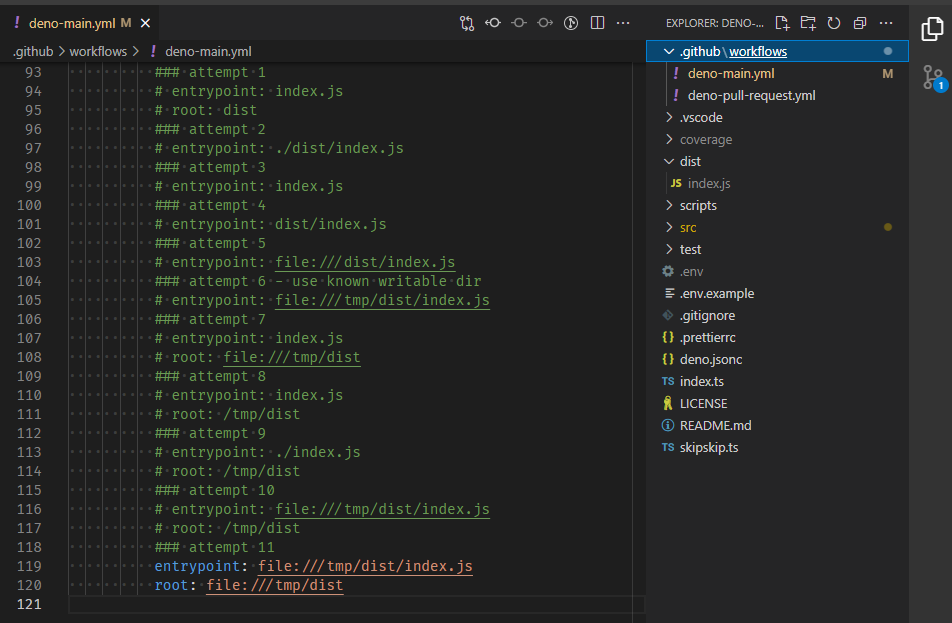Click file:///tmp/dist link on line 120
Screen dimensions: 952x623
(x=274, y=585)
